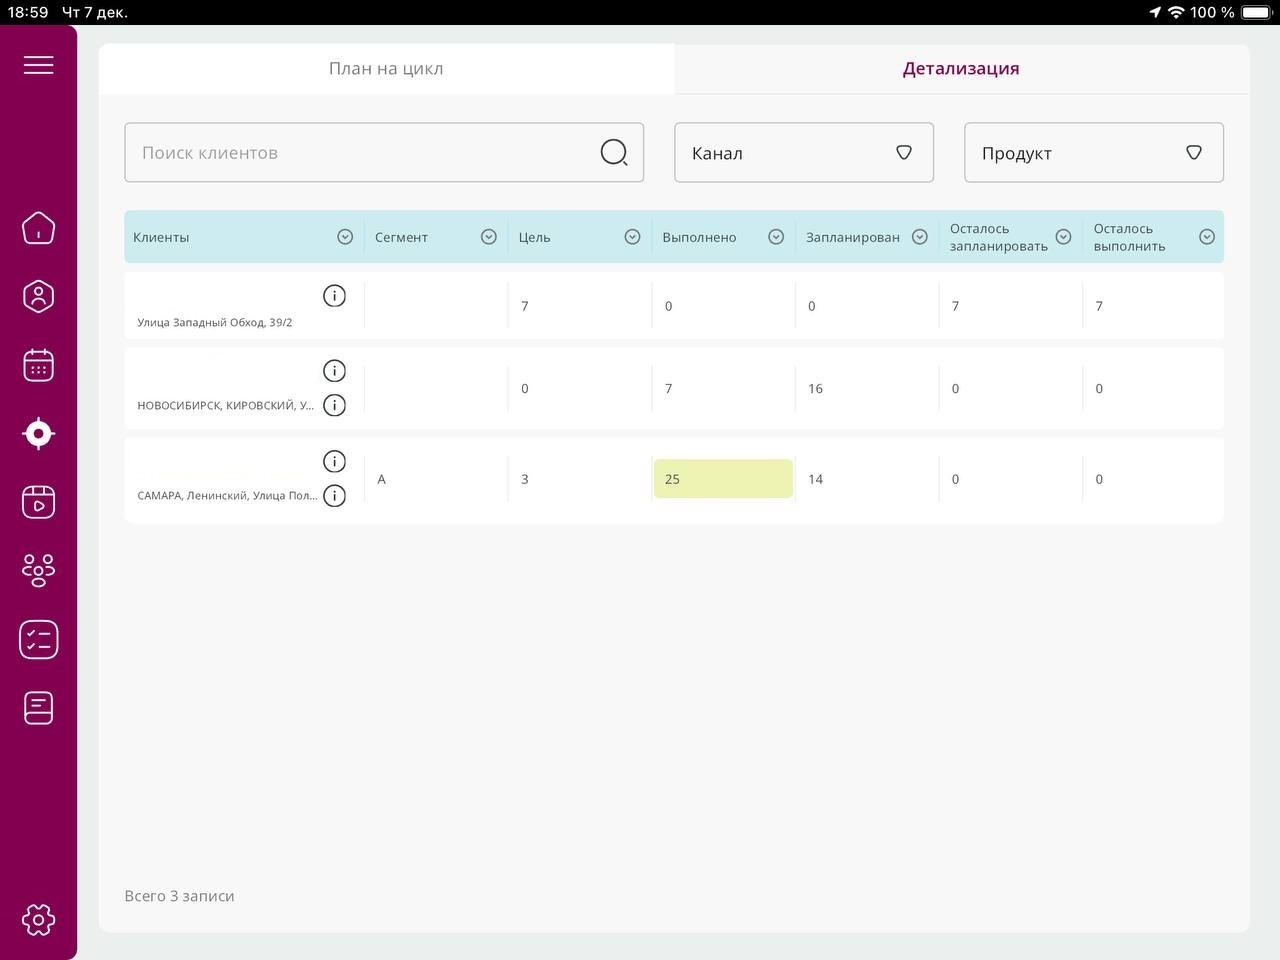This screenshot has width=1280, height=960.
Task: Go to the Home icon in the sidebar
Action: pos(38,228)
